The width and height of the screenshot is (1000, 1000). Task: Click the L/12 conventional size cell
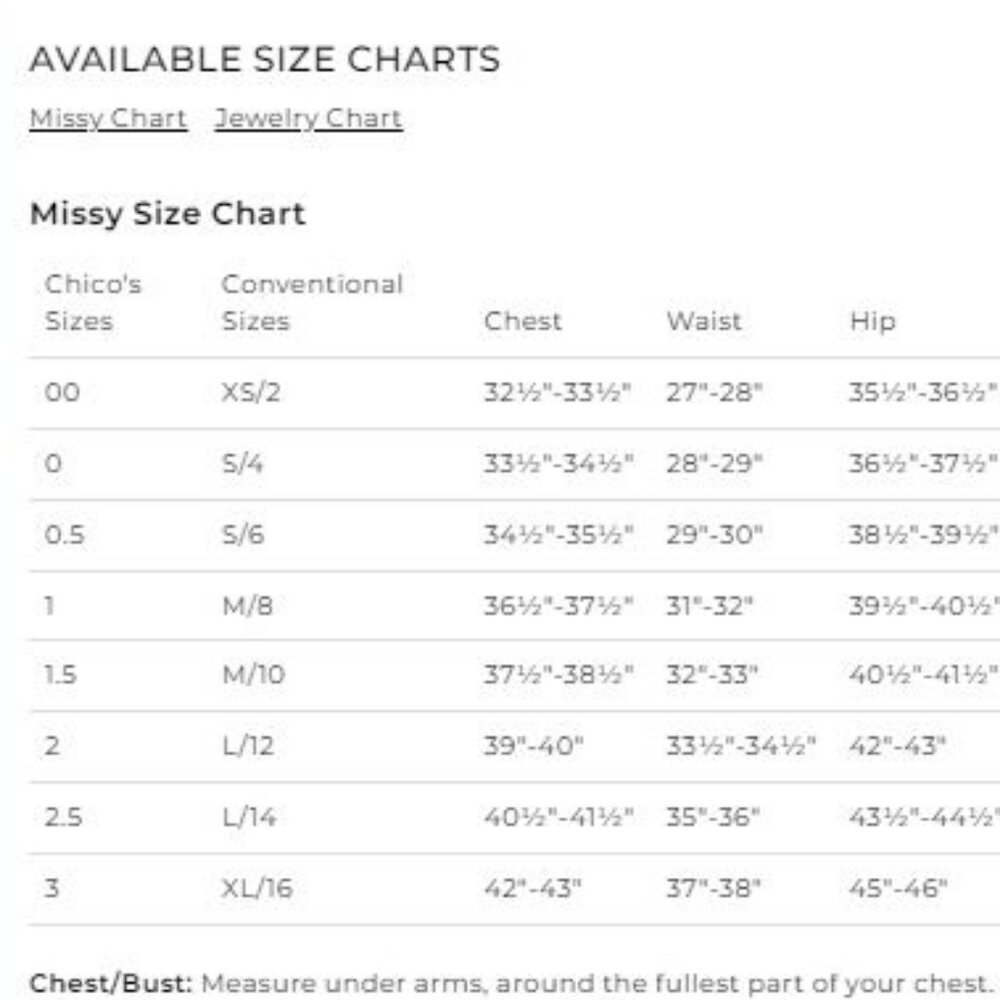tap(248, 746)
